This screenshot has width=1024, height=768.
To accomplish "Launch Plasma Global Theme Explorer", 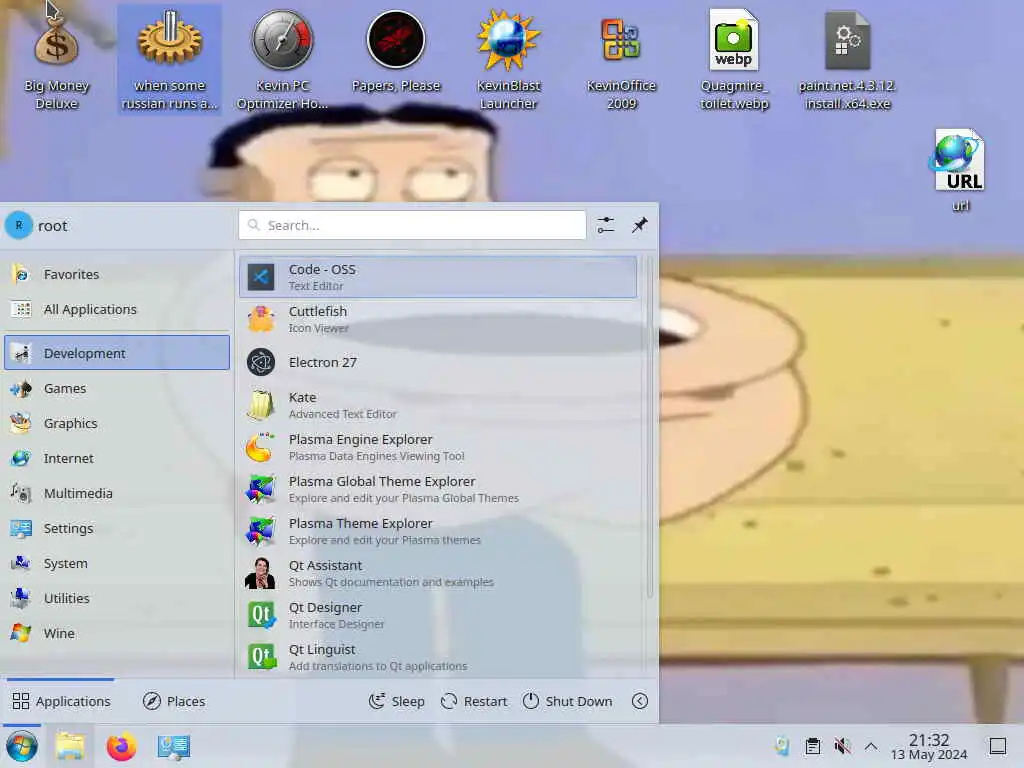I will (x=438, y=489).
